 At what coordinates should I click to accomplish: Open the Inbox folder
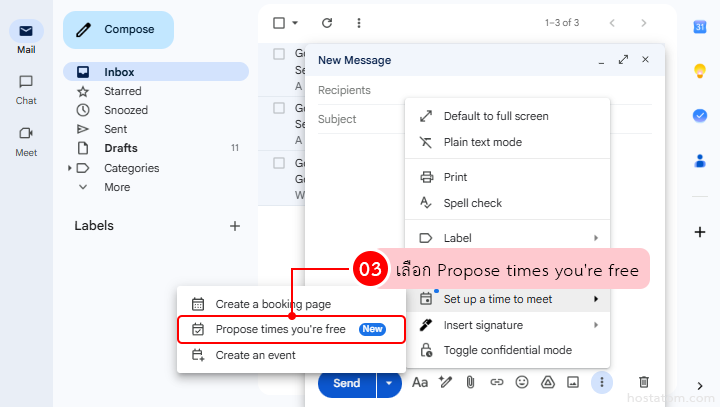156,72
